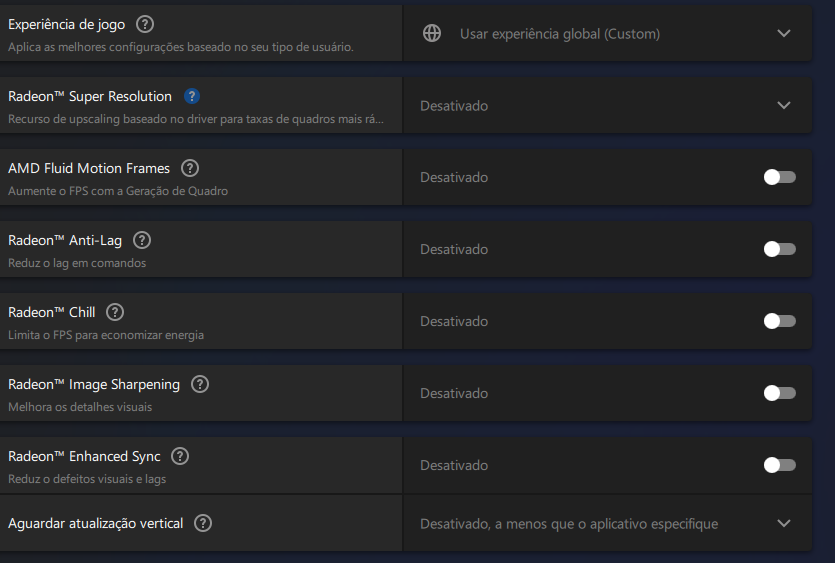
Task: Click the Radeon Super Resolution setting label
Action: click(90, 96)
